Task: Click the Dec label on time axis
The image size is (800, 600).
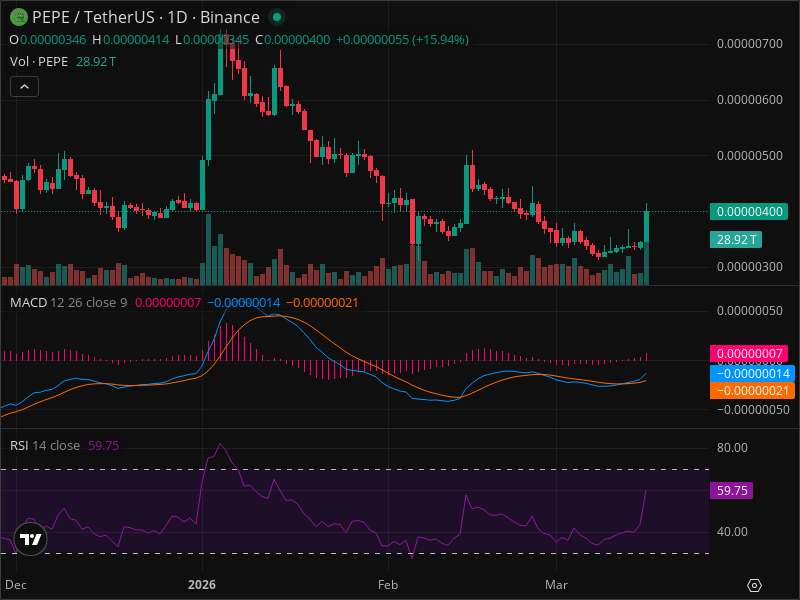Action: (16, 585)
